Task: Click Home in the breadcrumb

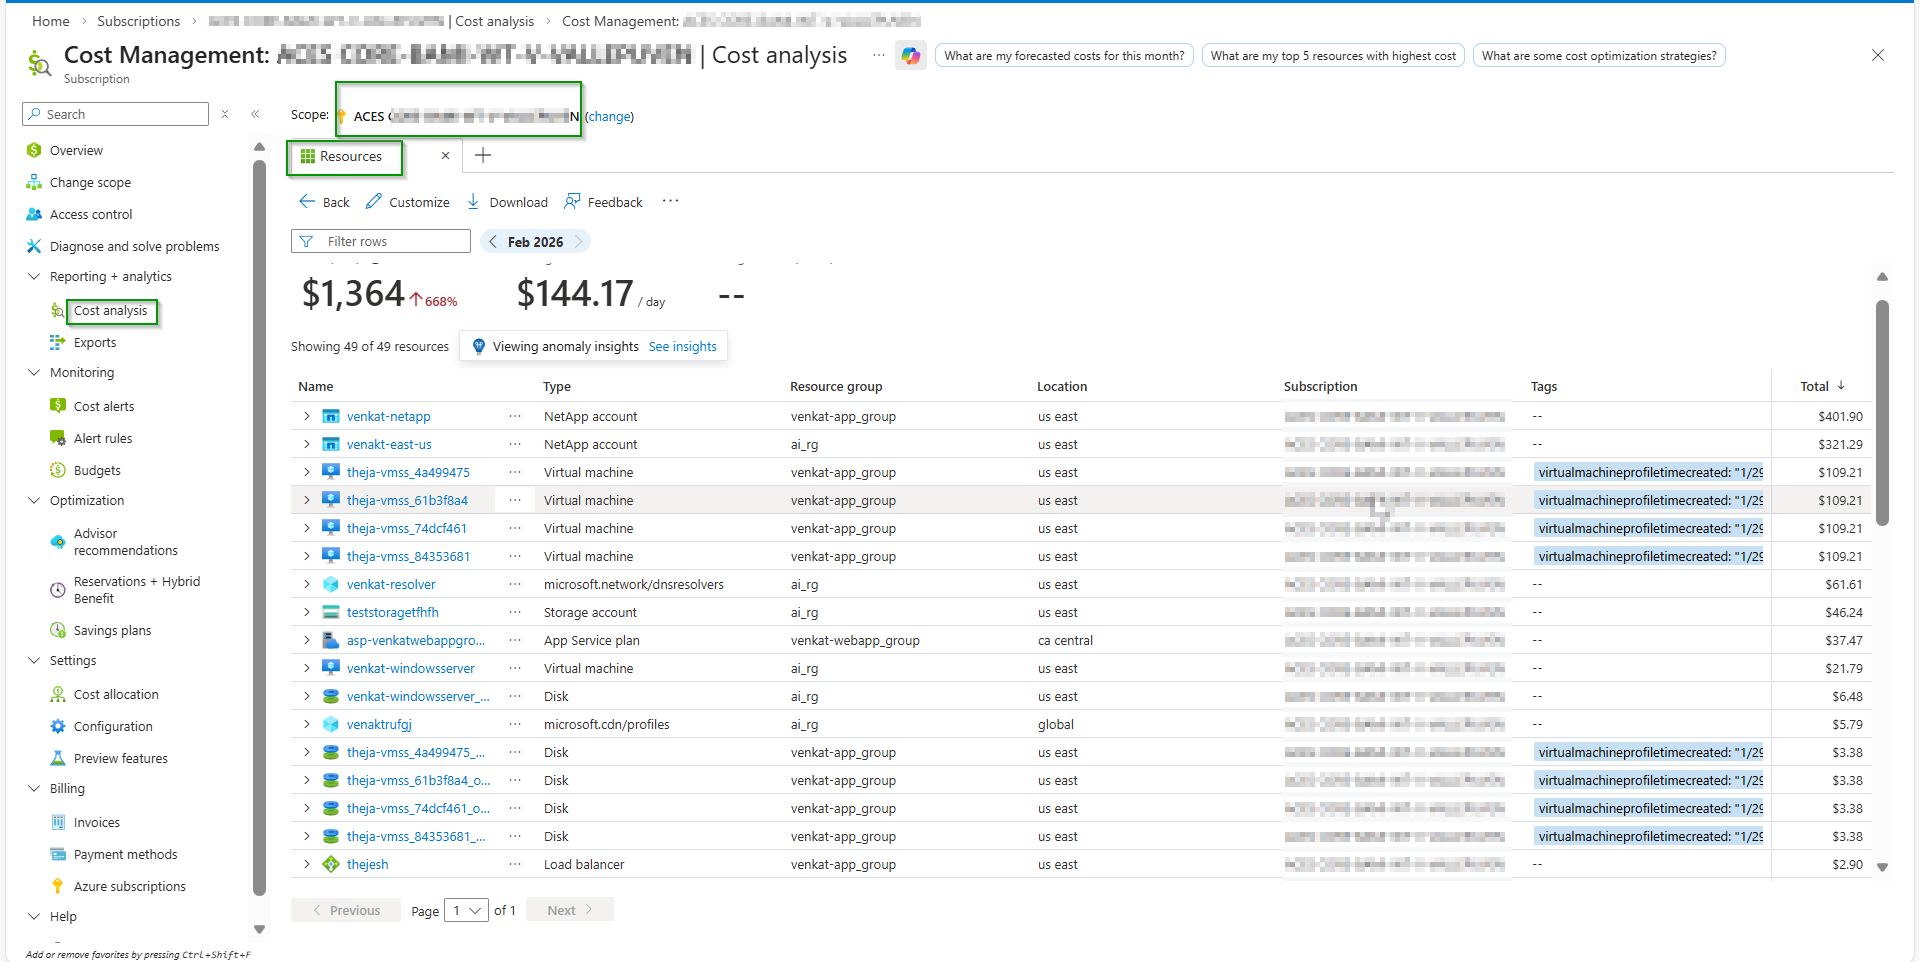Action: point(51,21)
